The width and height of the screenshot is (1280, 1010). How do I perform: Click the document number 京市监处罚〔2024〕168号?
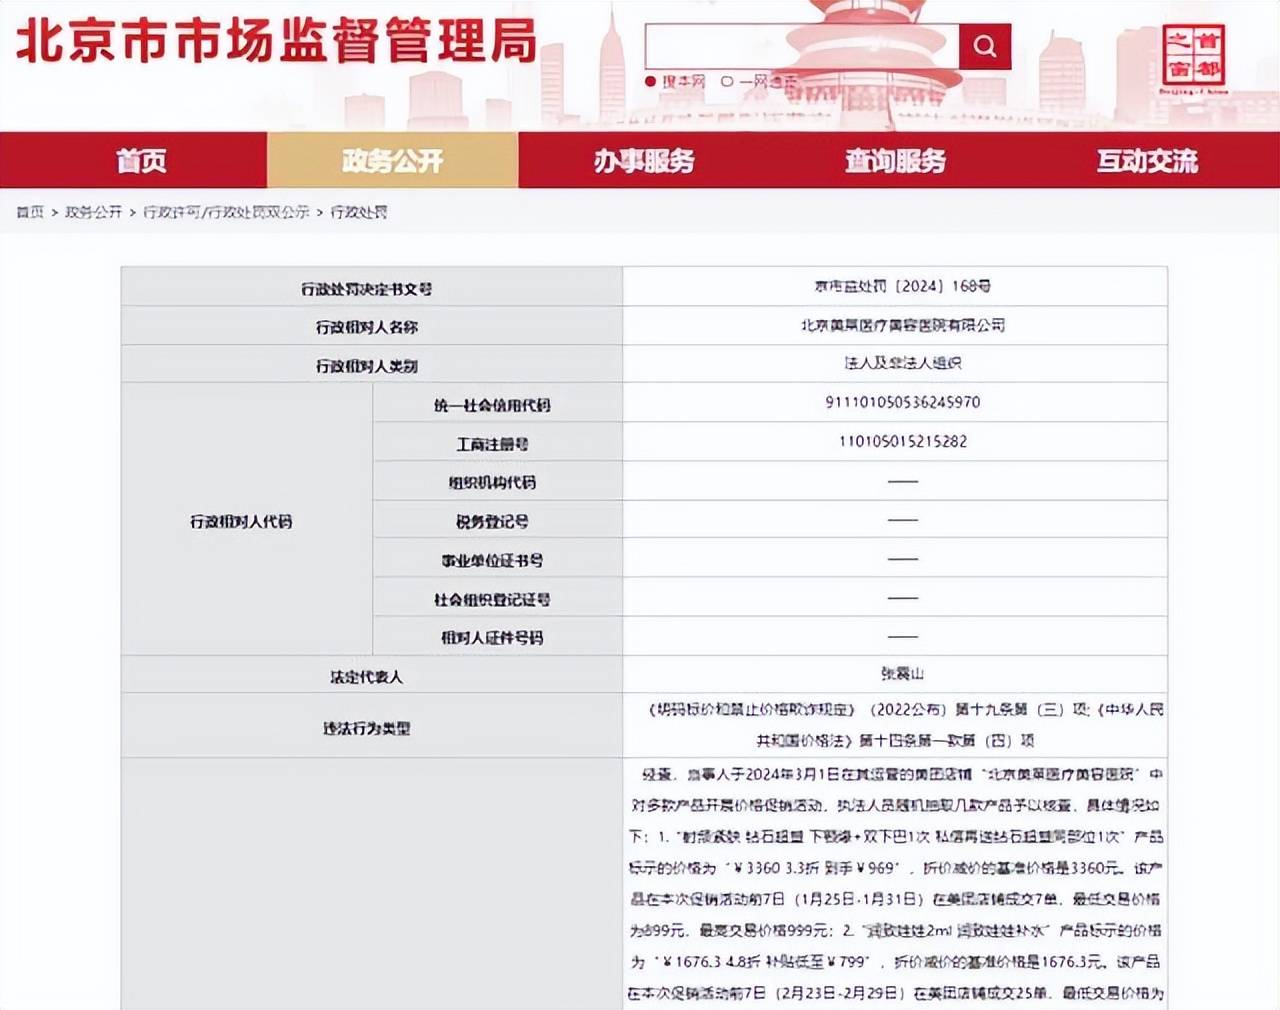897,286
